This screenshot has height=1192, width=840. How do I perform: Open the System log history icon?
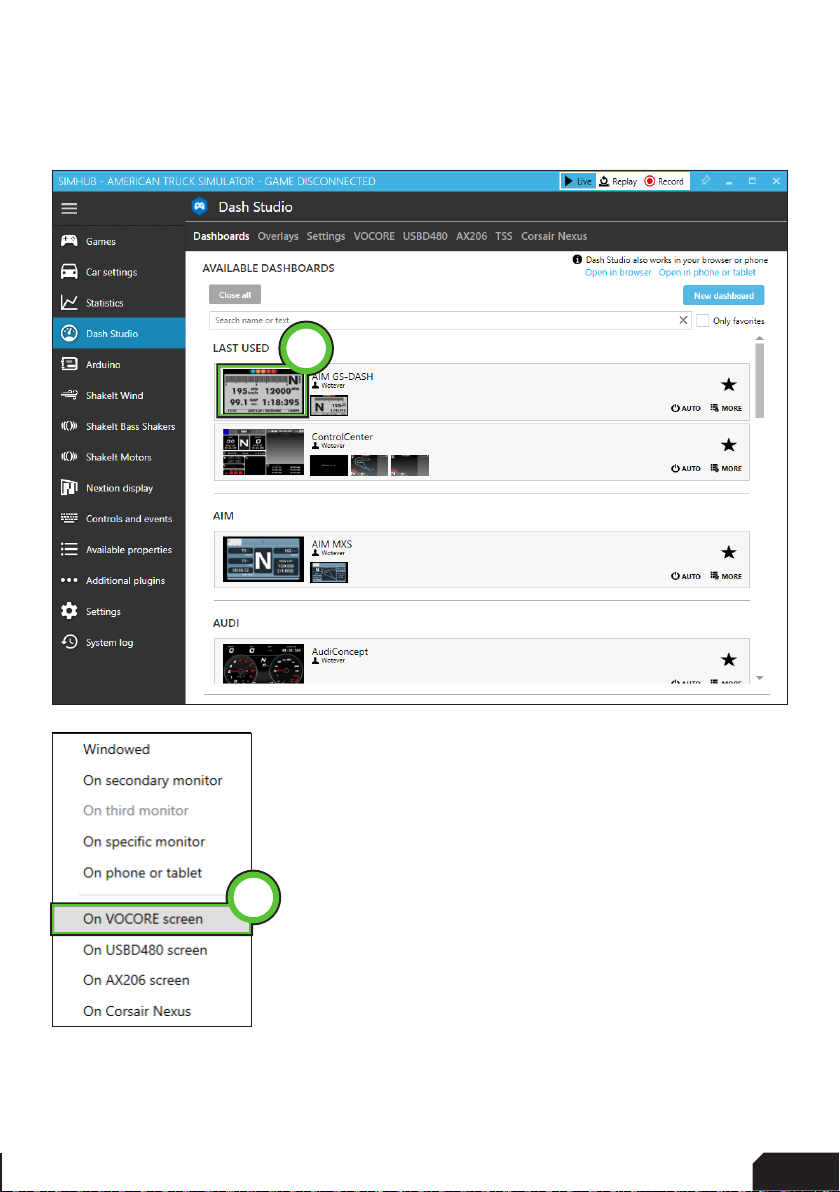pyautogui.click(x=69, y=642)
